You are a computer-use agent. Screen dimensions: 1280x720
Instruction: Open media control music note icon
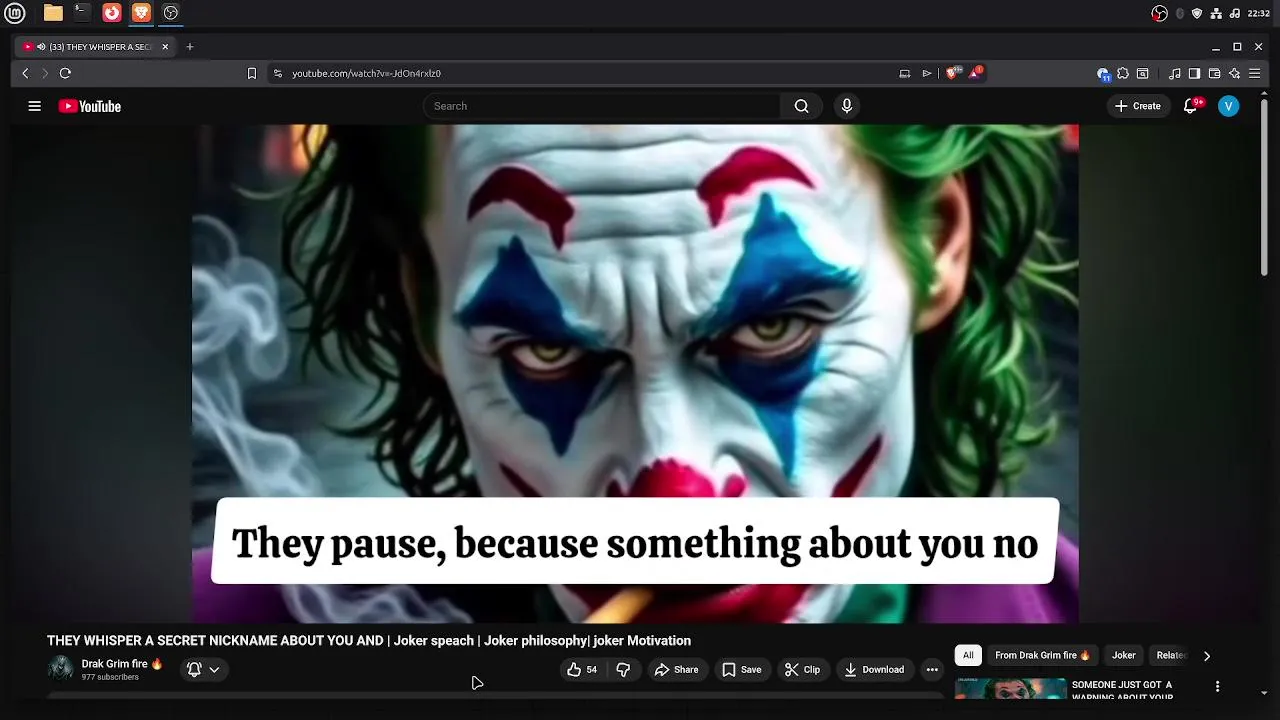click(x=1175, y=73)
